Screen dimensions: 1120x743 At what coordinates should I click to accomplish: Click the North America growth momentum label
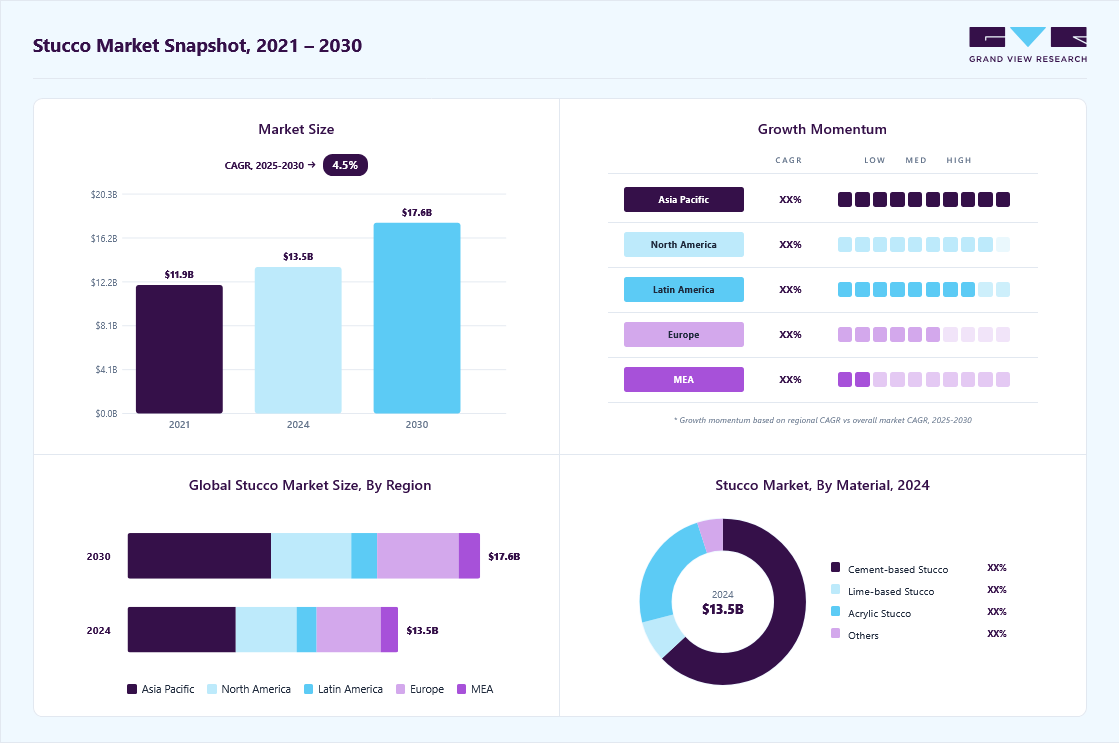(684, 244)
